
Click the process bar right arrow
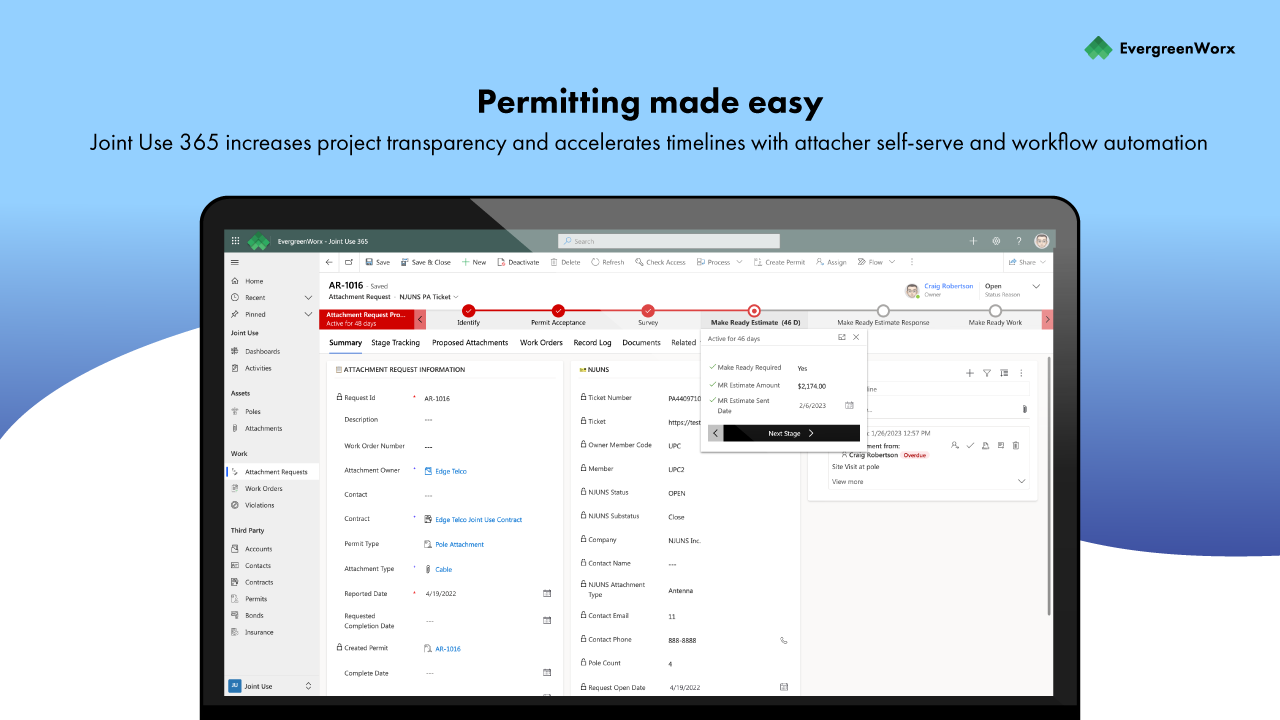[1047, 319]
